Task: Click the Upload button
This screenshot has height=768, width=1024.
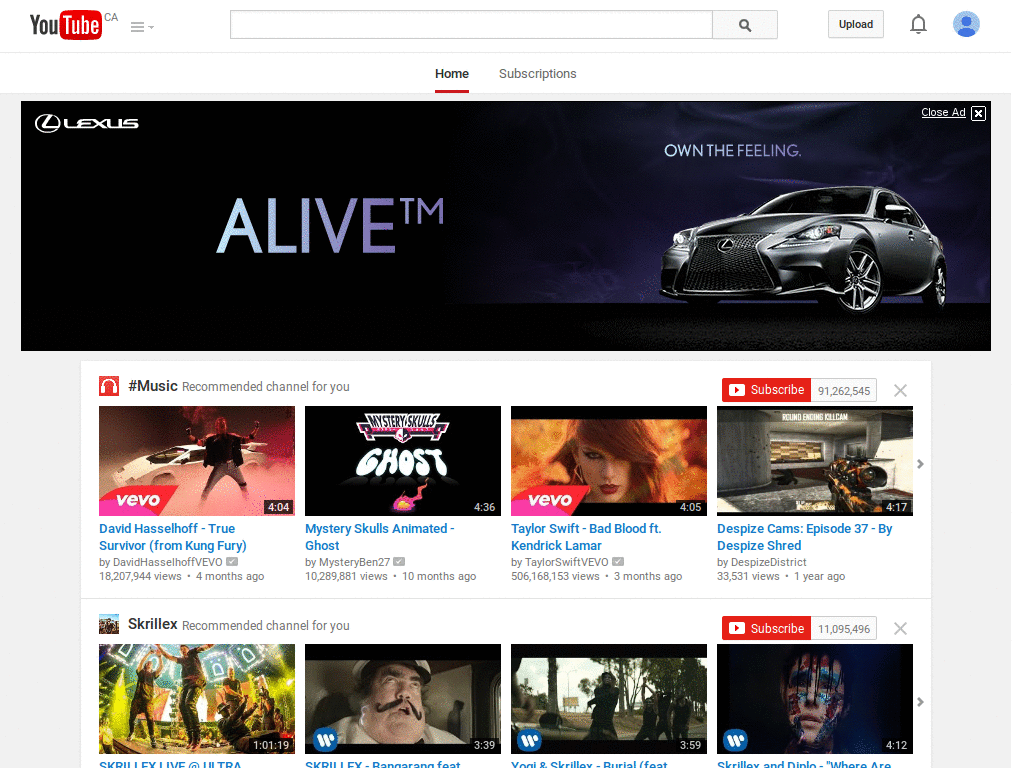Action: [x=856, y=24]
